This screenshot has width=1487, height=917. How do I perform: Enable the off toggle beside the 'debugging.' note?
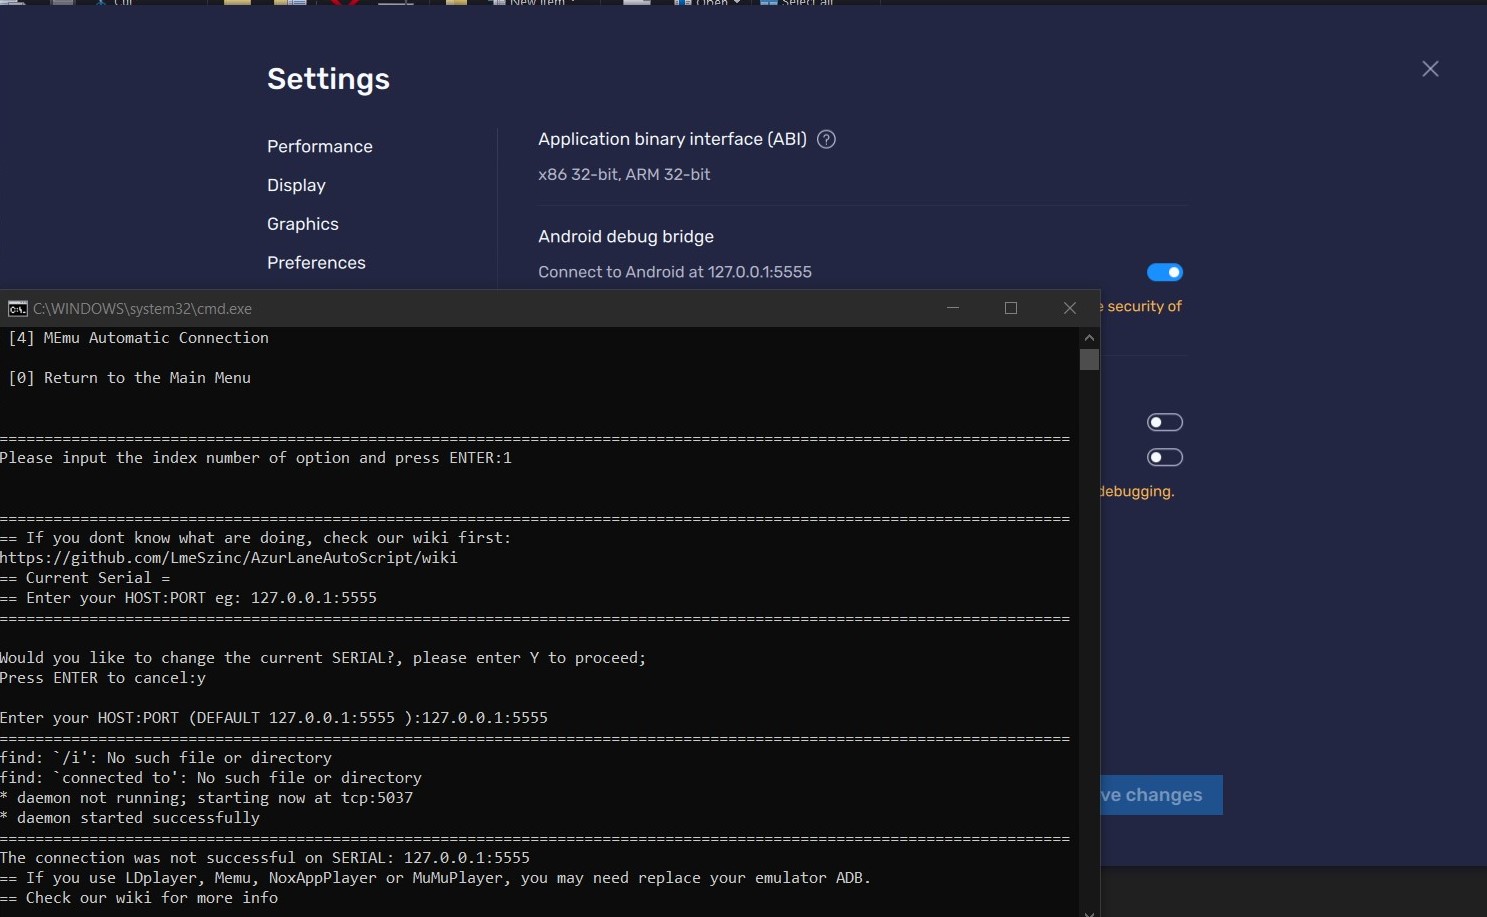point(1165,457)
